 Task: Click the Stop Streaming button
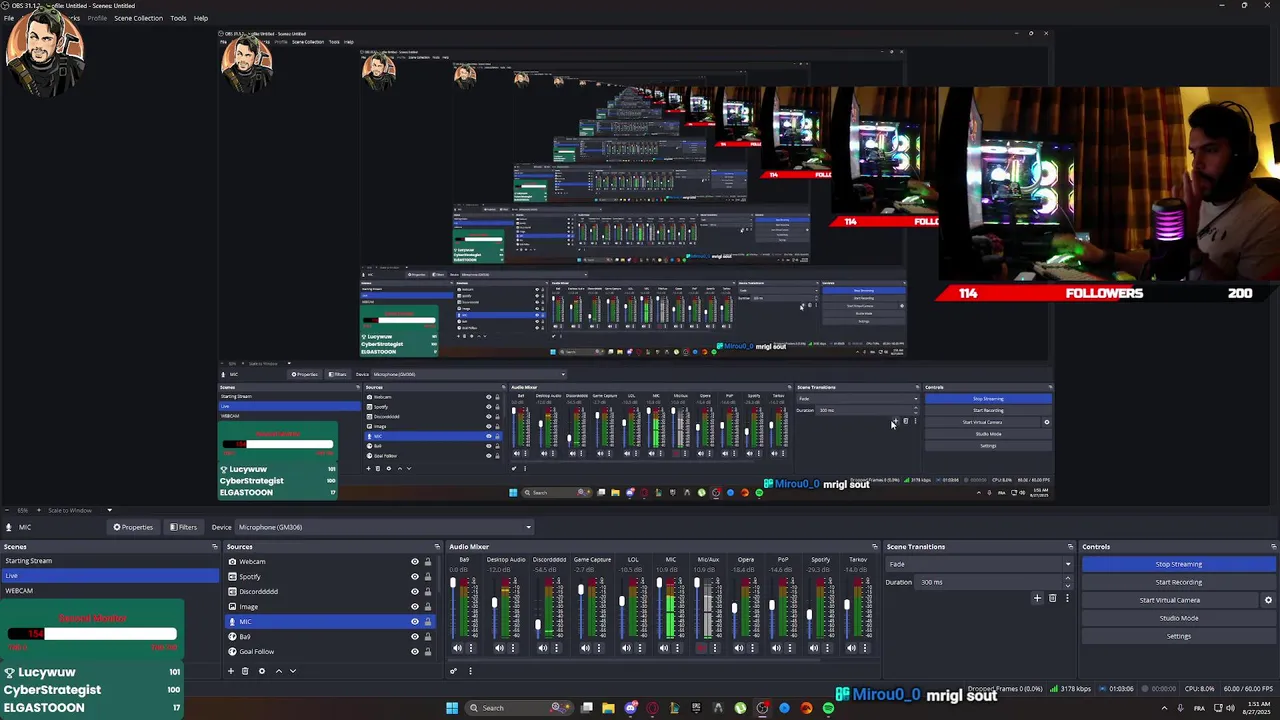click(1179, 564)
